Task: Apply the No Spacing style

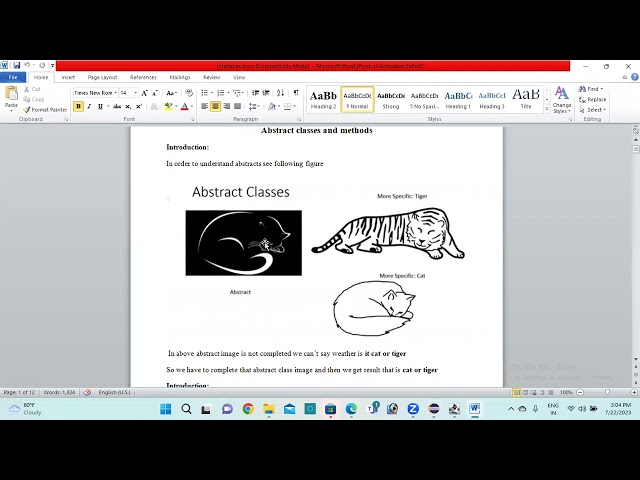Action: pyautogui.click(x=424, y=99)
